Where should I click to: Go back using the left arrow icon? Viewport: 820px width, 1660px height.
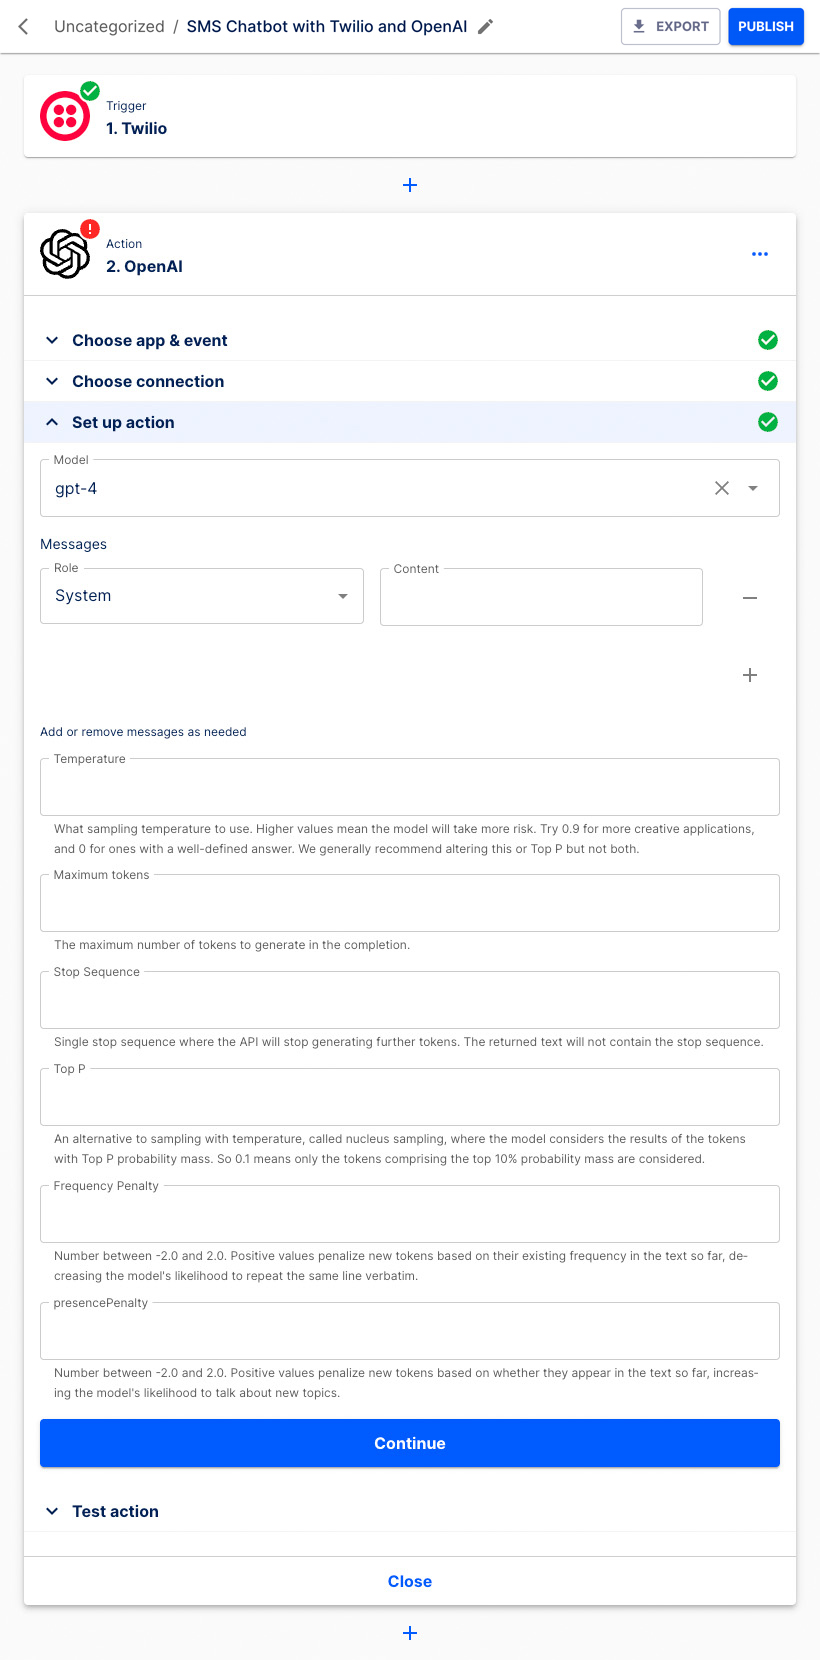[x=24, y=26]
